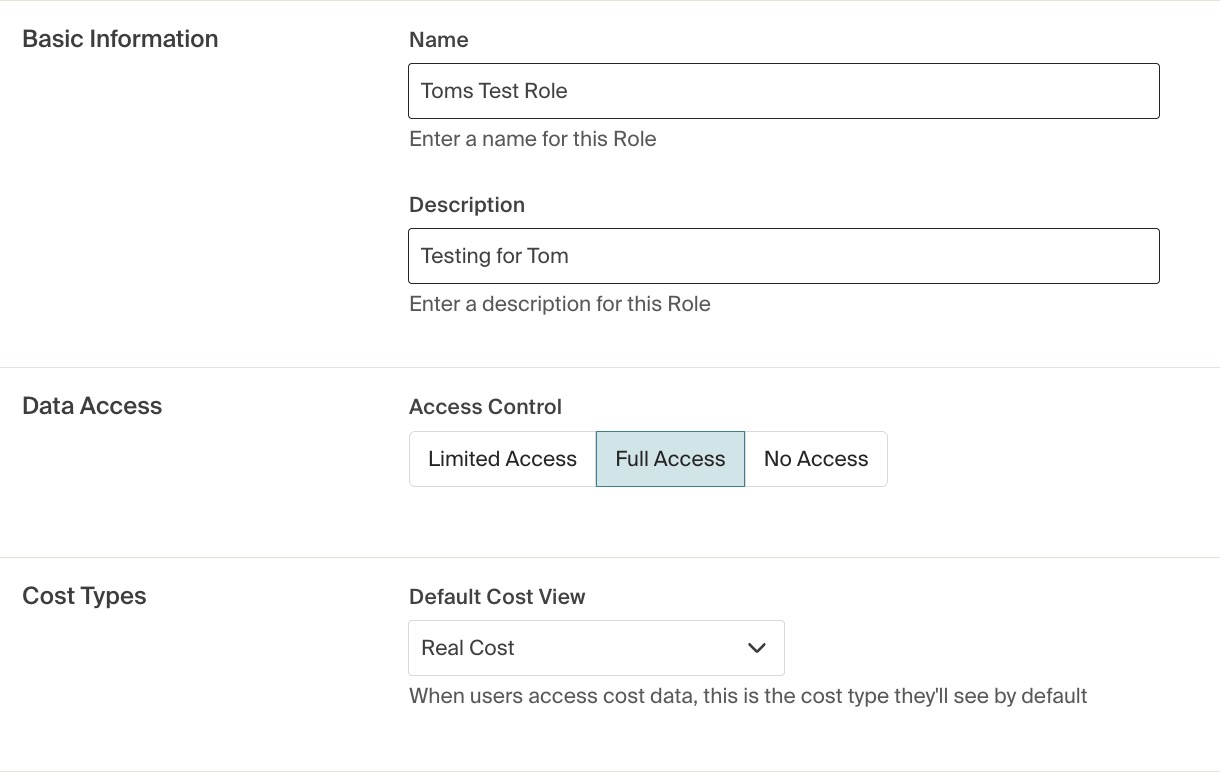The image size is (1220, 774).
Task: Select Limited Access for access control
Action: [502, 459]
